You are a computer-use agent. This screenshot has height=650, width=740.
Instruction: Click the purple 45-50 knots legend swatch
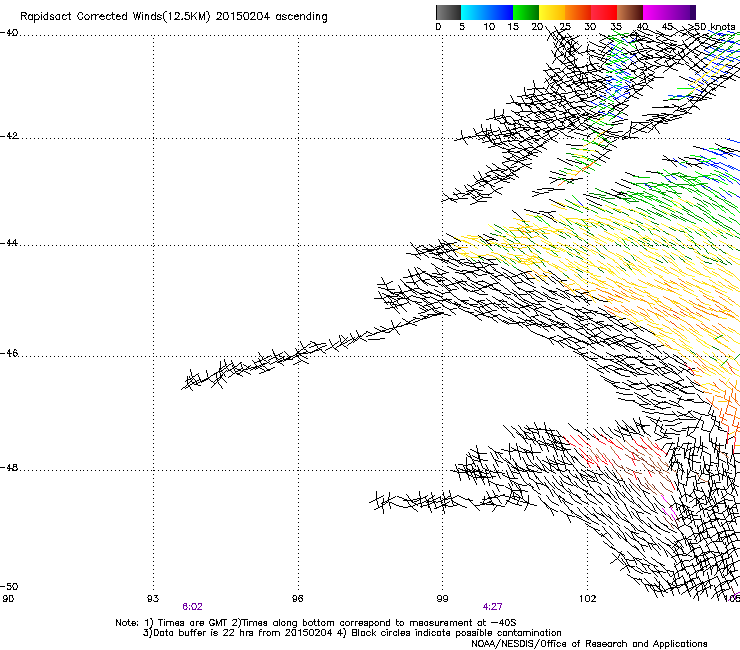(x=682, y=12)
